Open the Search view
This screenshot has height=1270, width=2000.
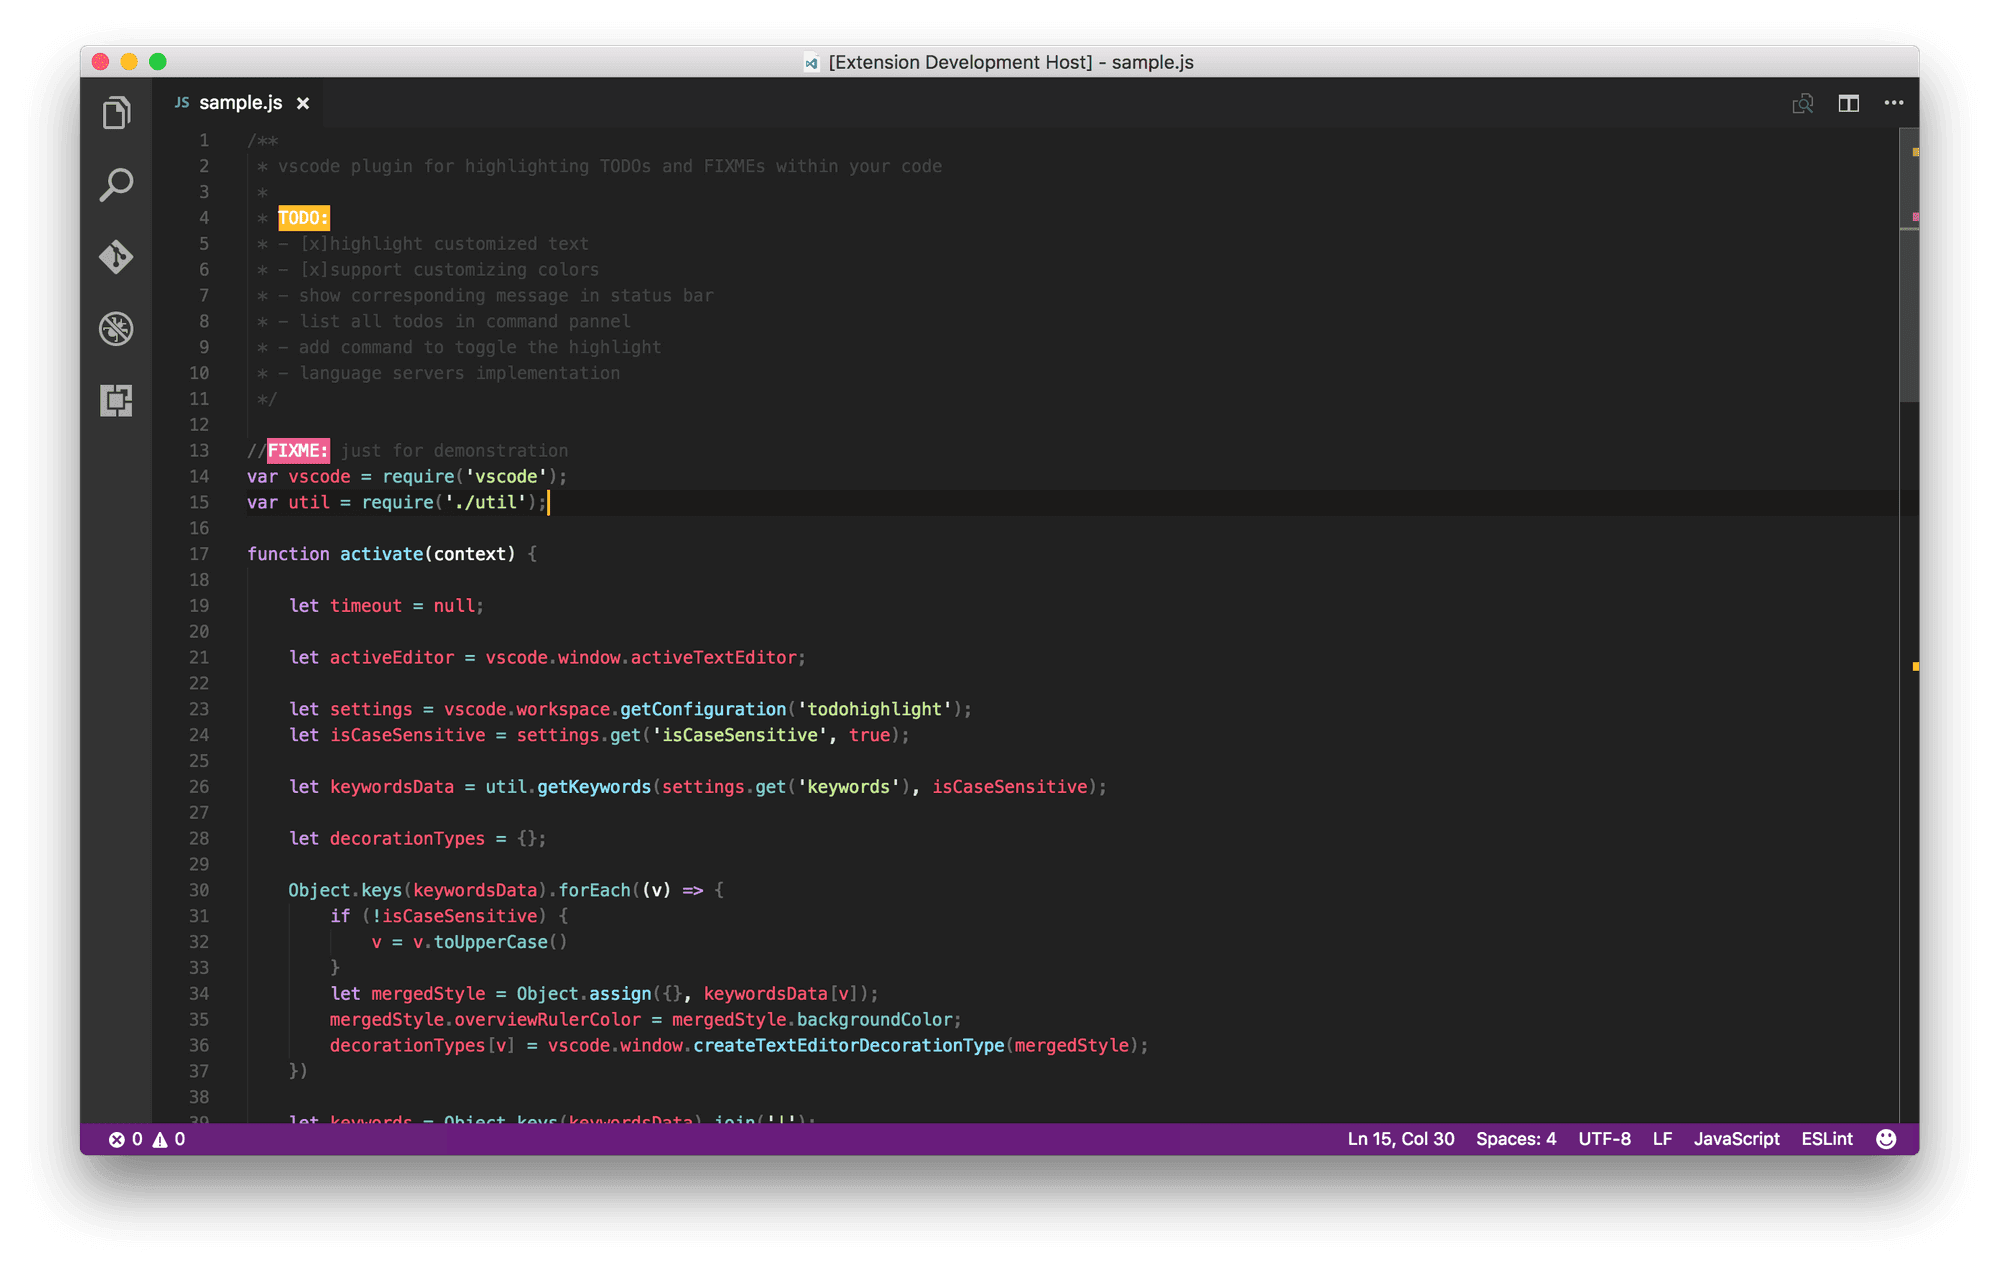[x=116, y=185]
